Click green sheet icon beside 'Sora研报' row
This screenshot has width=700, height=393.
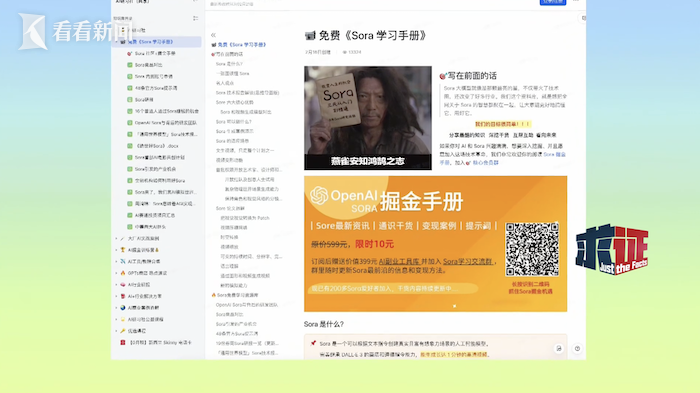click(130, 100)
